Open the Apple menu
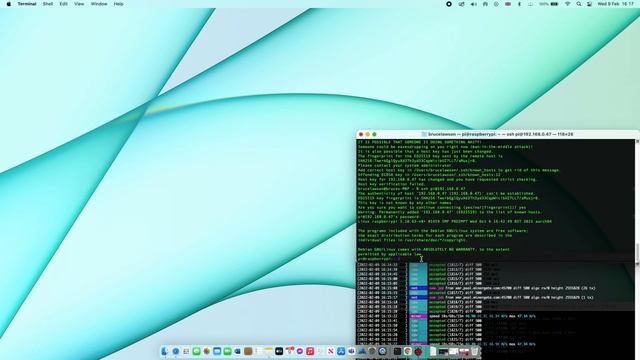 tap(9, 4)
